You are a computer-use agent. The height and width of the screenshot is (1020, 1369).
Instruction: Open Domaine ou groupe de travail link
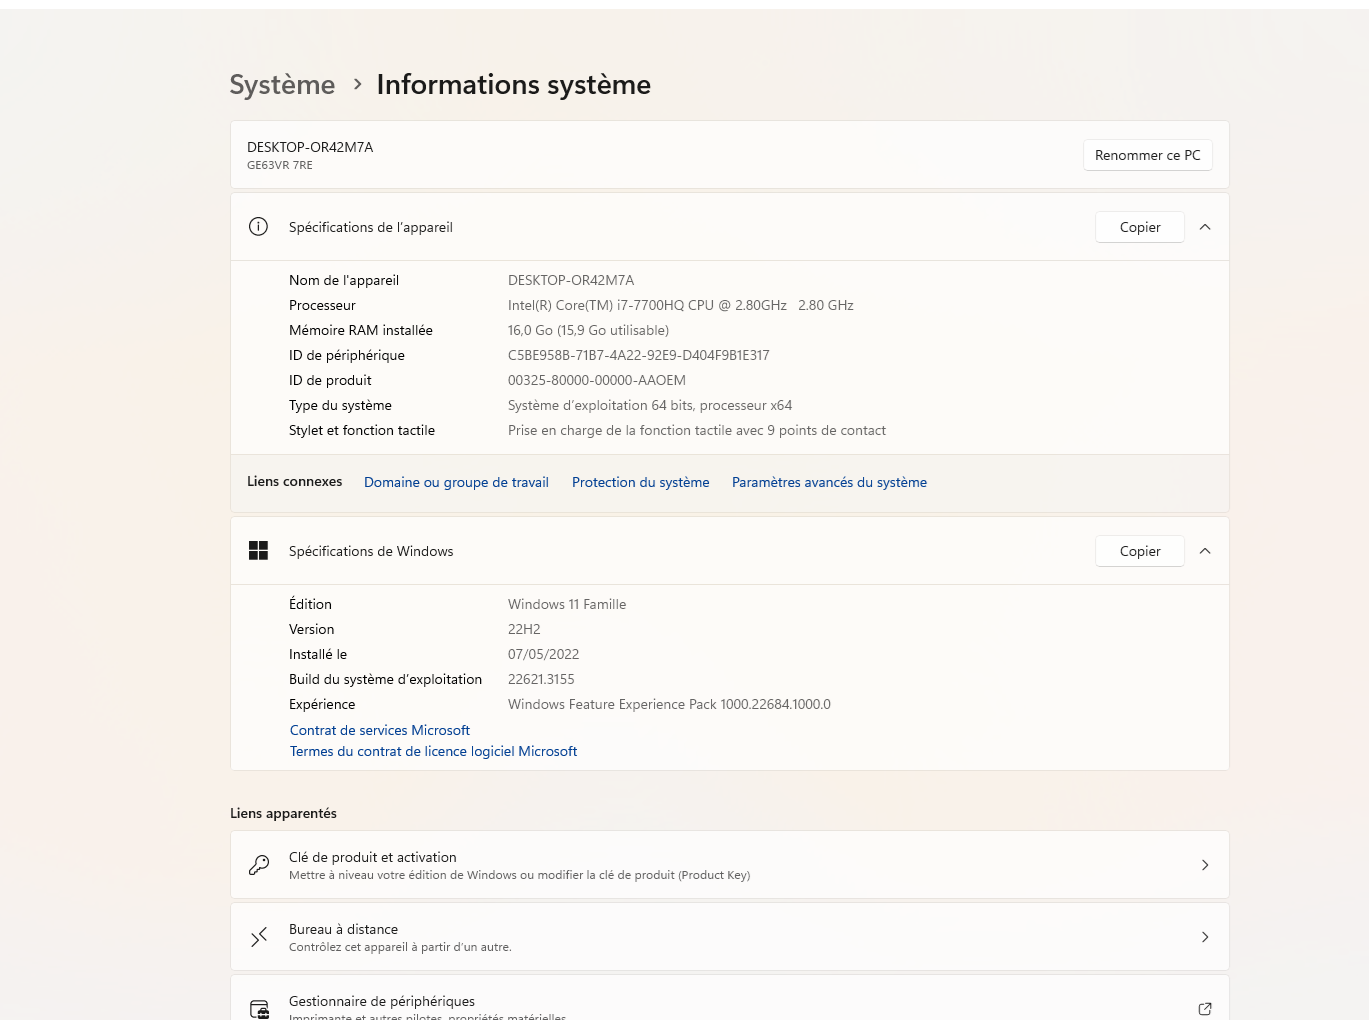tap(456, 482)
